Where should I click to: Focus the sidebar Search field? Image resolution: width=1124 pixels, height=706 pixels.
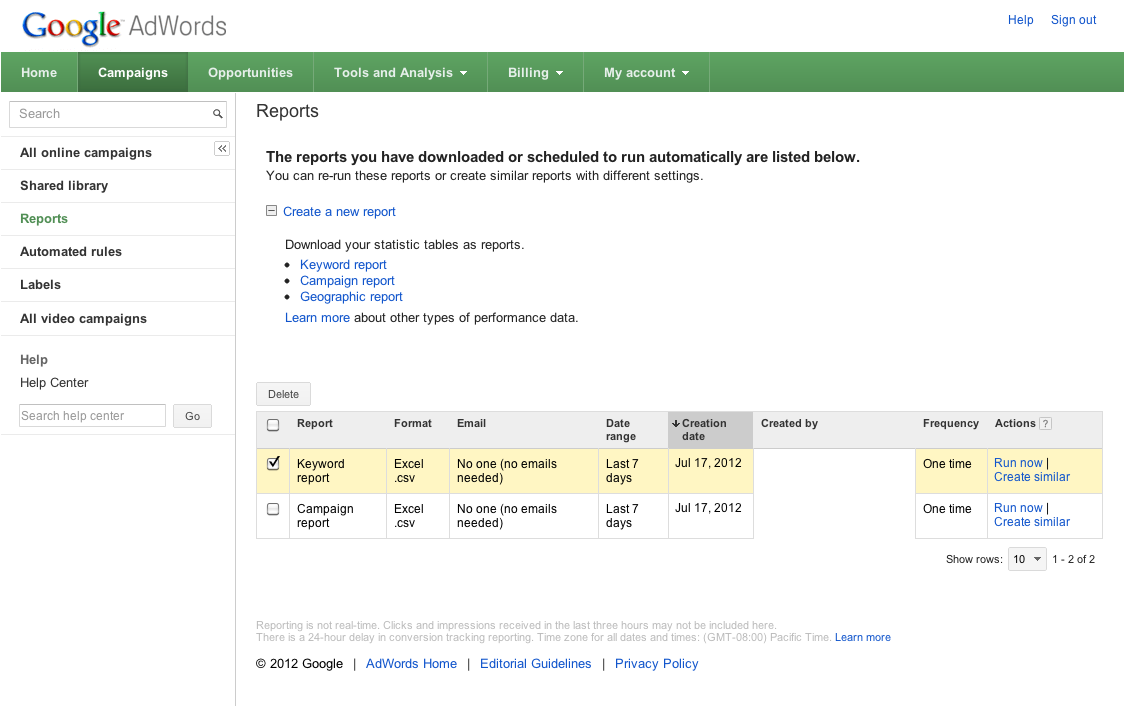click(x=118, y=114)
